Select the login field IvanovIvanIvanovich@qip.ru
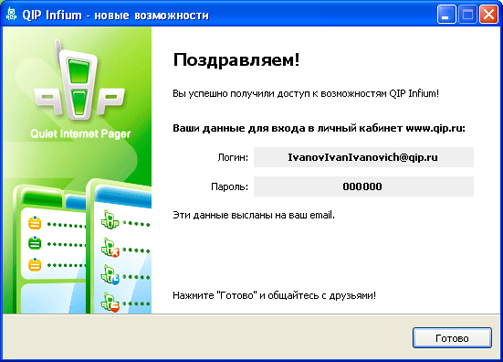Image resolution: width=503 pixels, height=362 pixels. (x=364, y=157)
